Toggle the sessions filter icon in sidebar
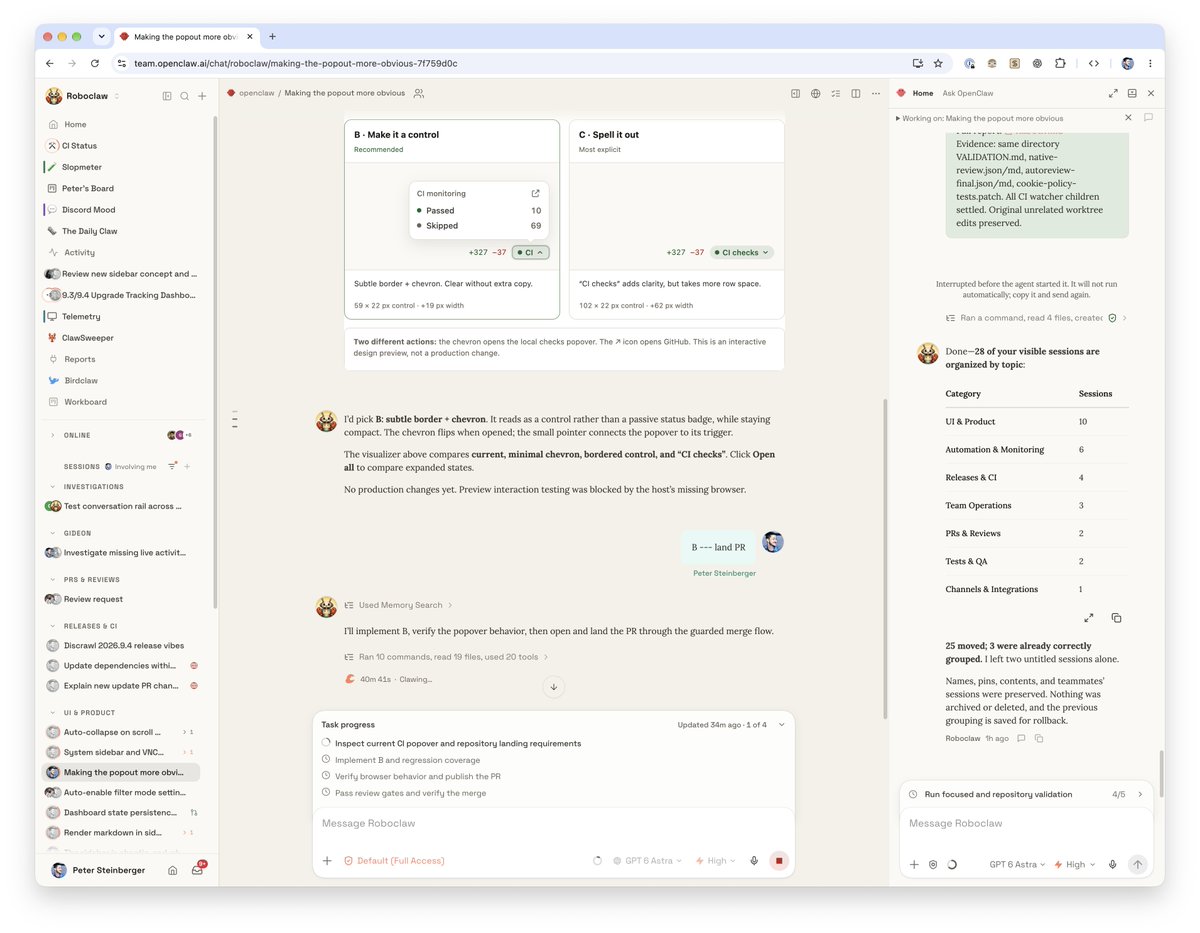The width and height of the screenshot is (1200, 933). click(x=172, y=466)
